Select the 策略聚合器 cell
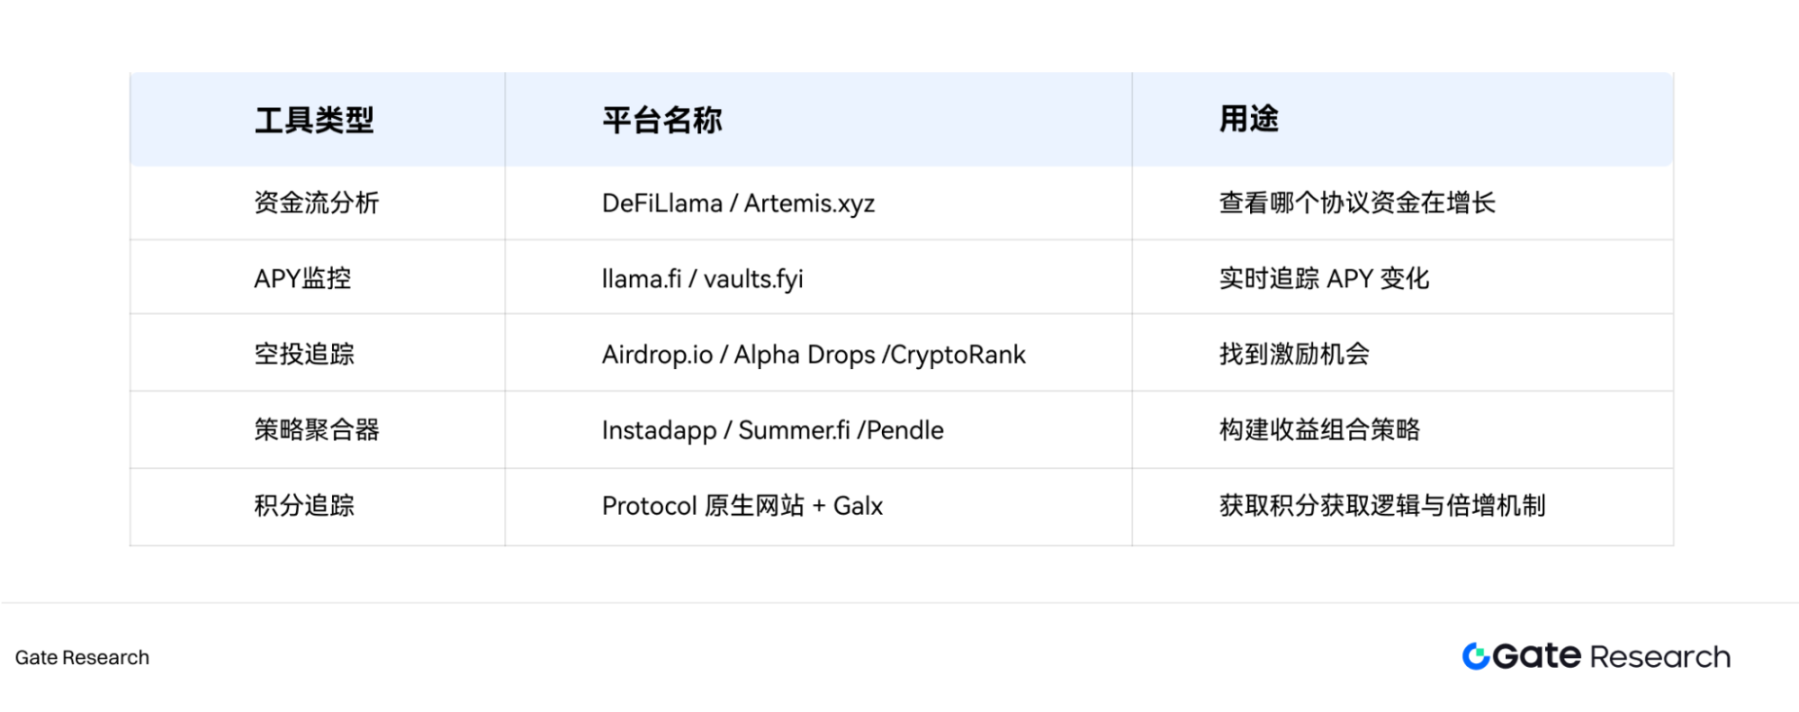Screen dimensions: 1799x712 pyautogui.click(x=316, y=430)
